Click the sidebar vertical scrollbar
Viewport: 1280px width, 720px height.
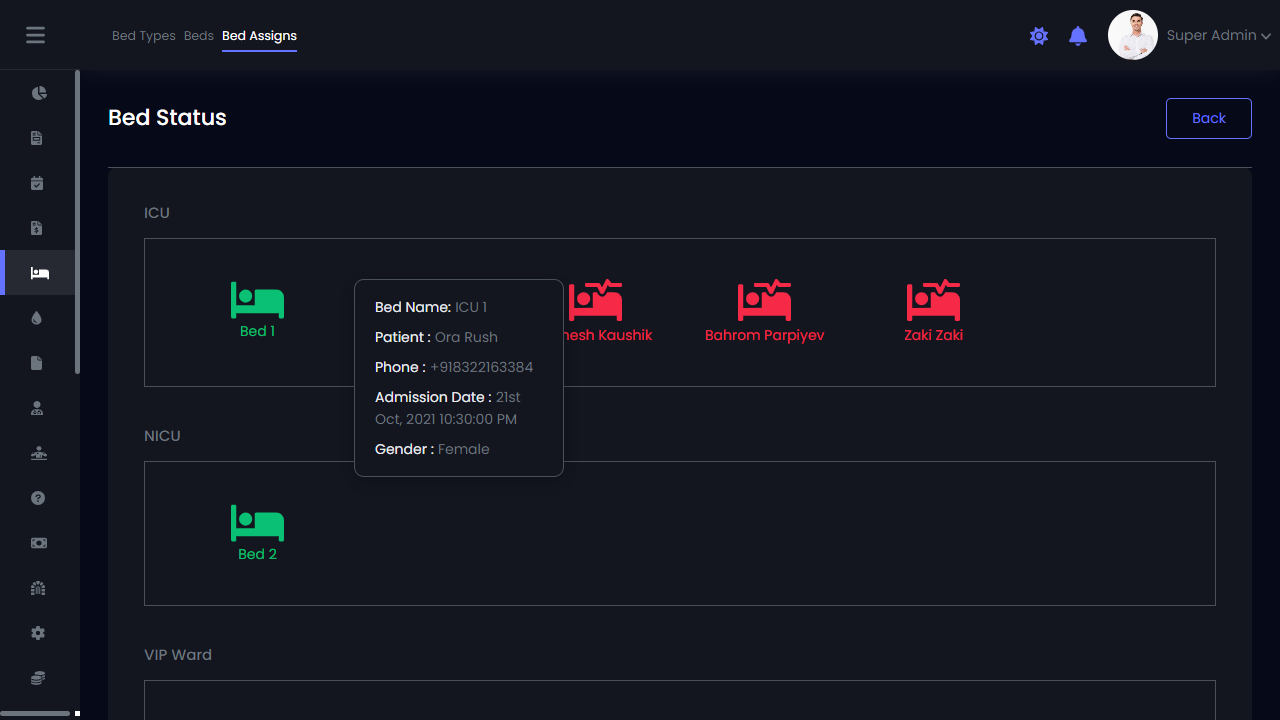point(78,222)
